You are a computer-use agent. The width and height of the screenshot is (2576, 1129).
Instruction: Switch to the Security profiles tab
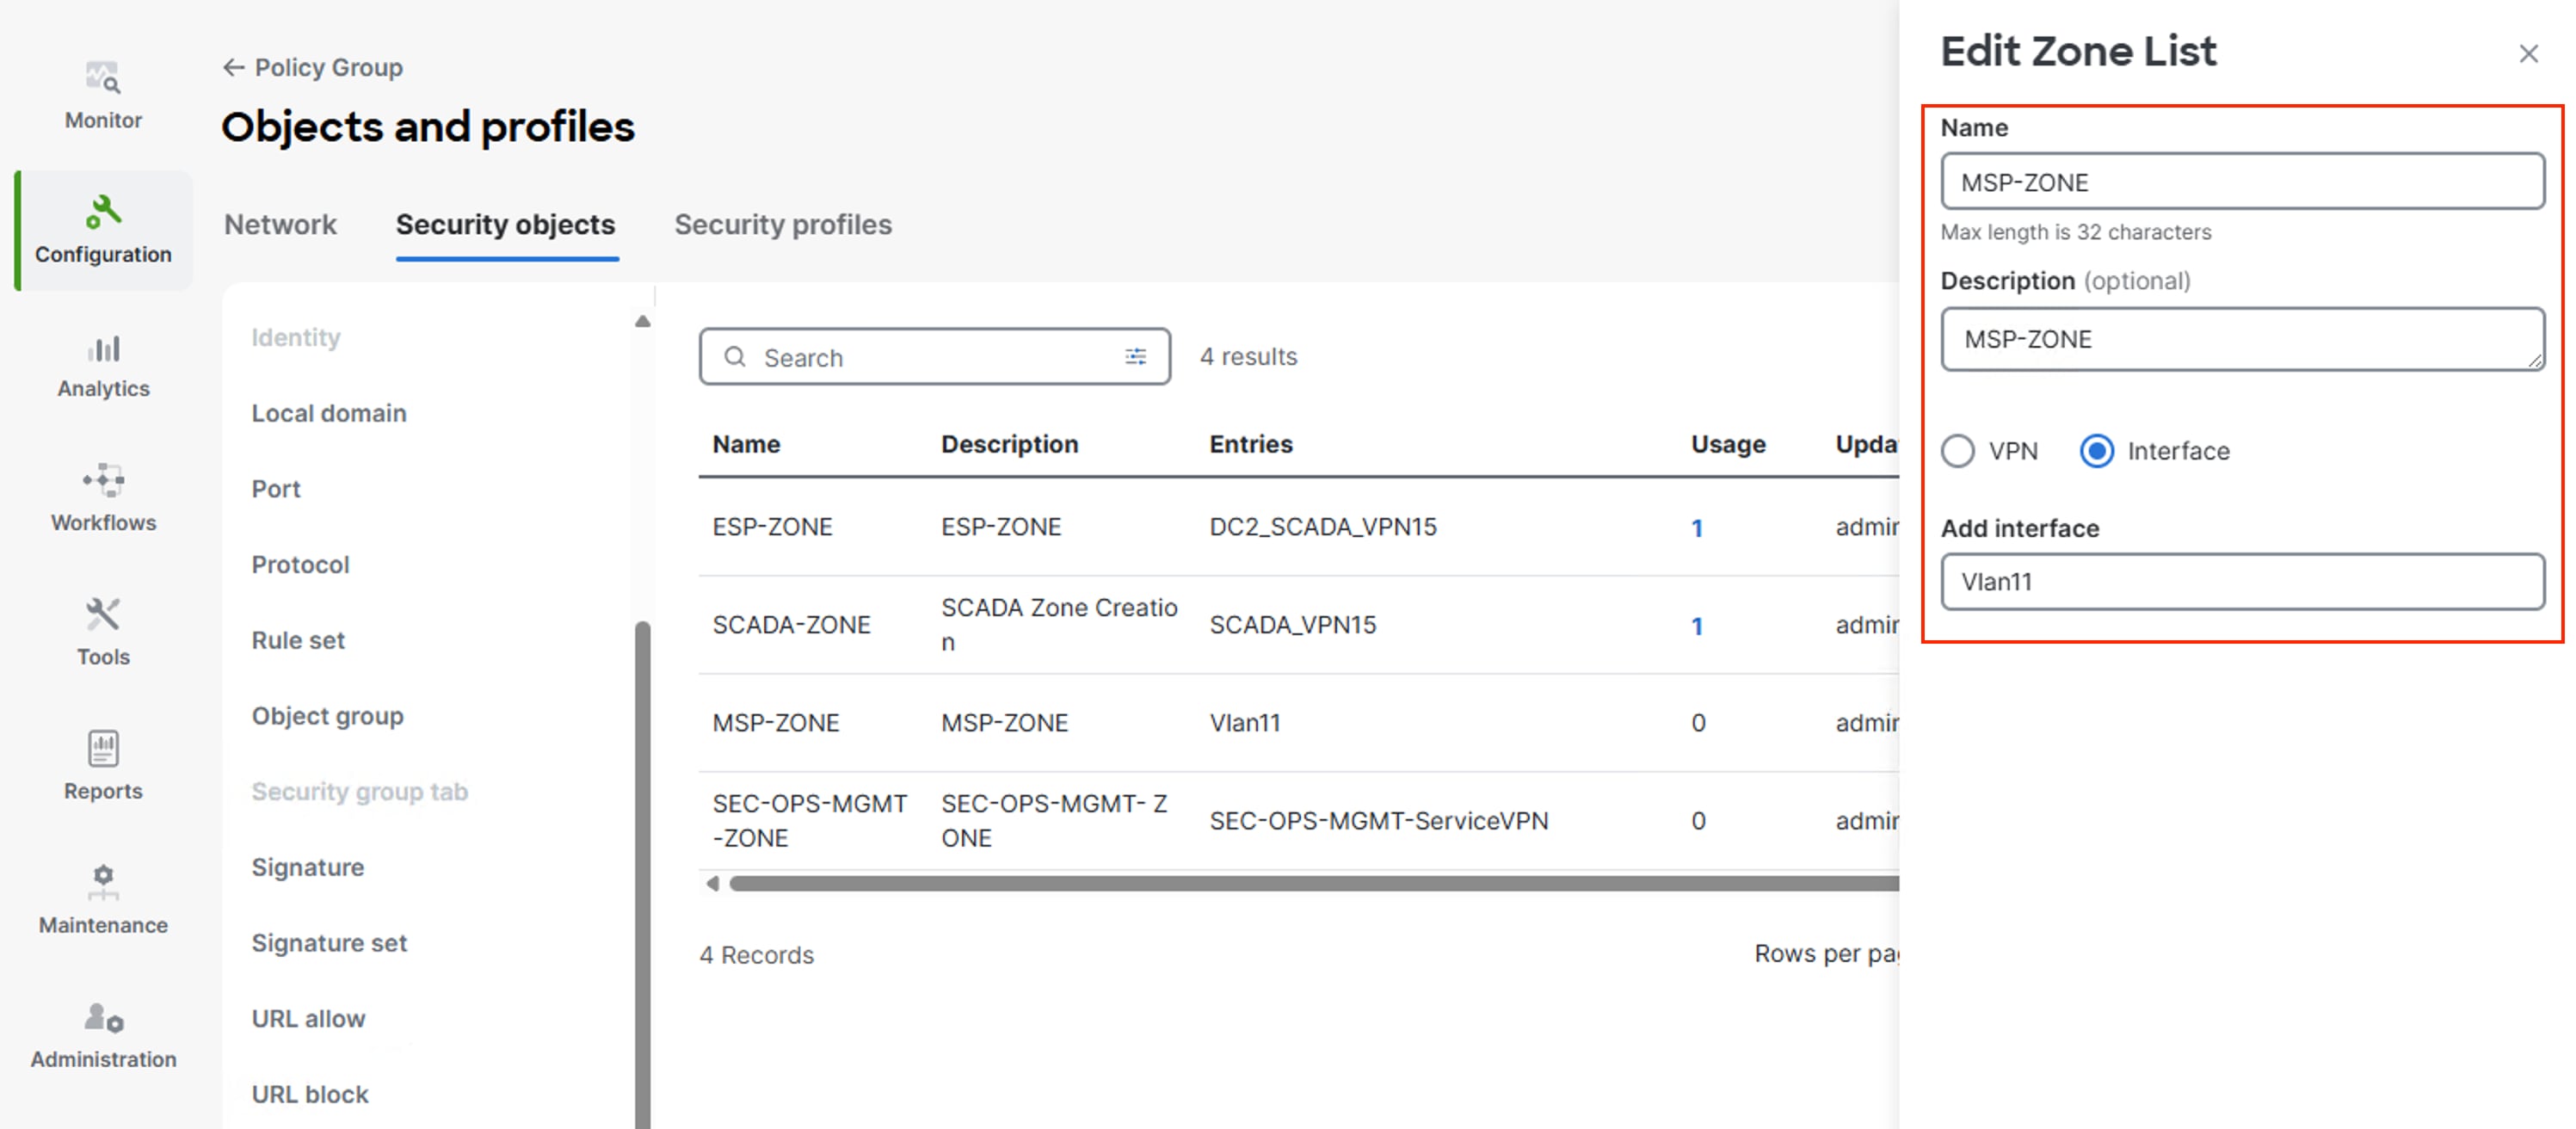(783, 224)
